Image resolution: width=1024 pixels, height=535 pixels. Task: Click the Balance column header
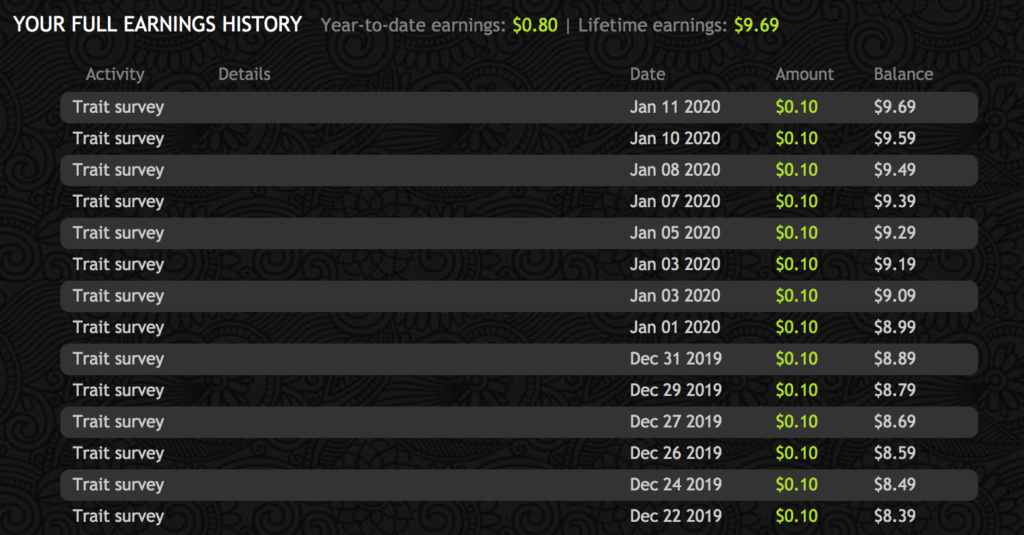coord(903,74)
